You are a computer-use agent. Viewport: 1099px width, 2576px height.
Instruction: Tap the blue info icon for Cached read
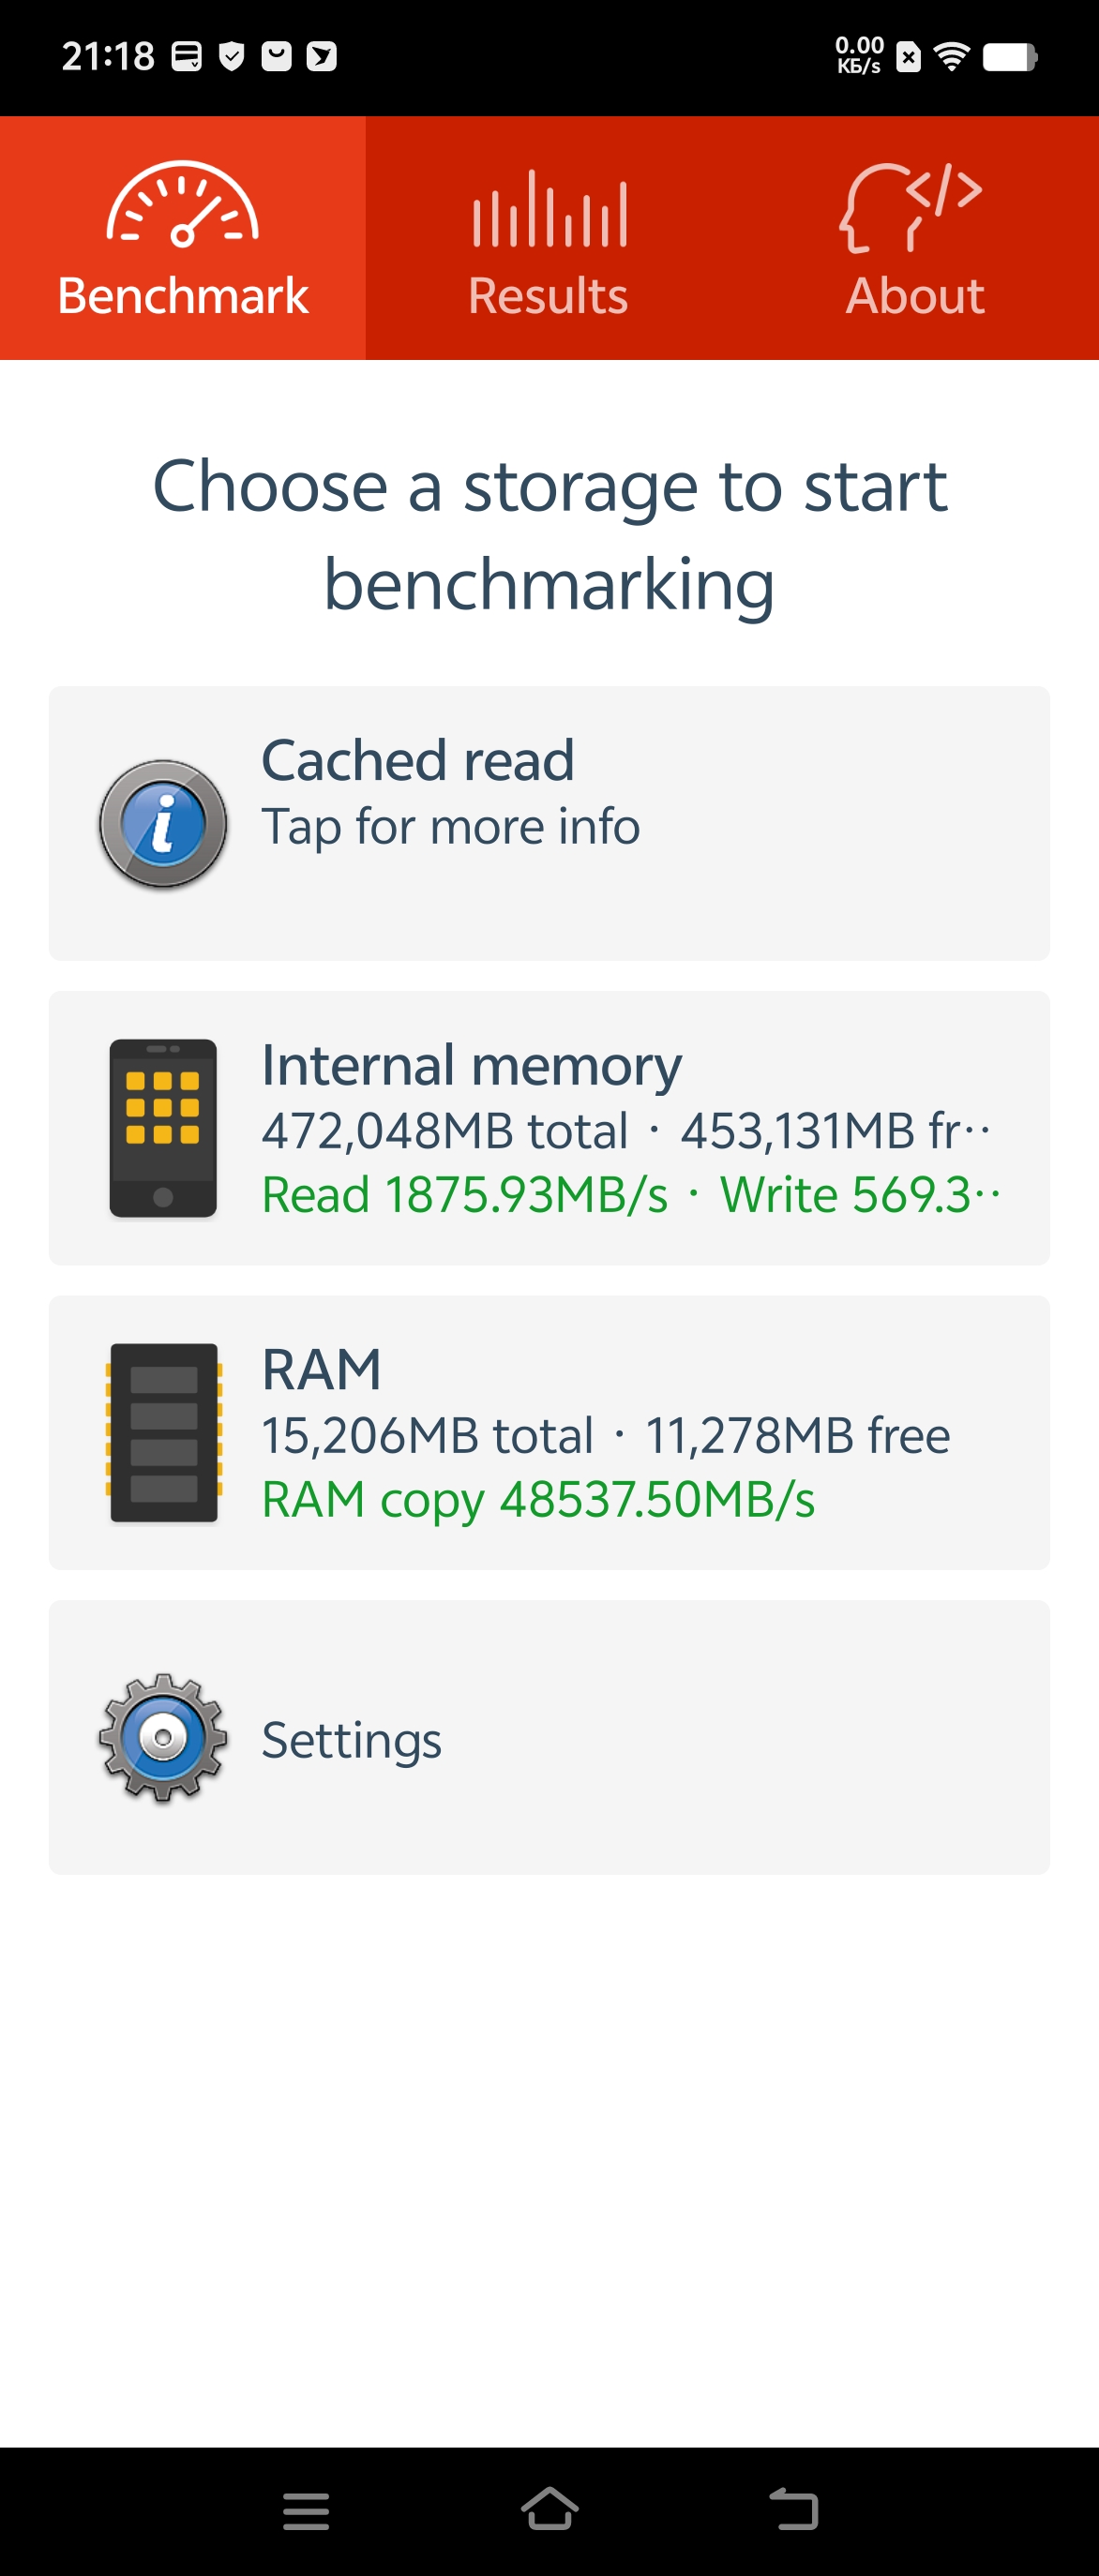[163, 824]
